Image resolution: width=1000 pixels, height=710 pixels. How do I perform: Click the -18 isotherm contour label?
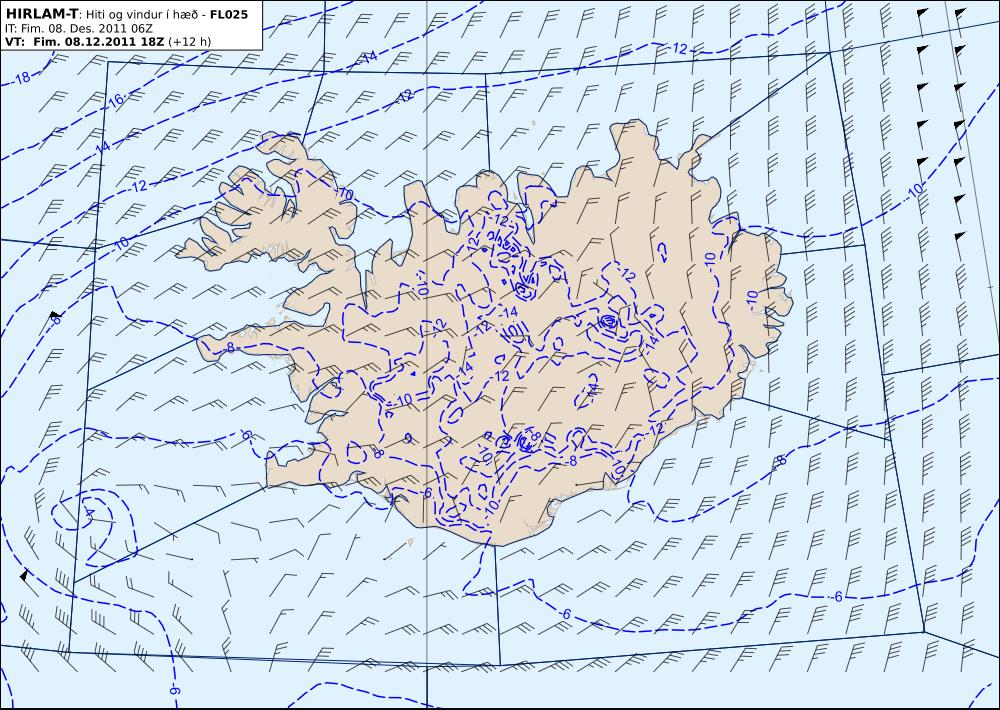click(21, 78)
